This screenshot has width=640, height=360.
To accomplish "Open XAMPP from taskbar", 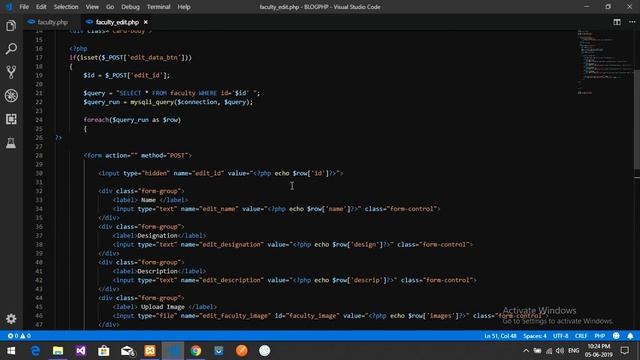I will (x=150, y=351).
